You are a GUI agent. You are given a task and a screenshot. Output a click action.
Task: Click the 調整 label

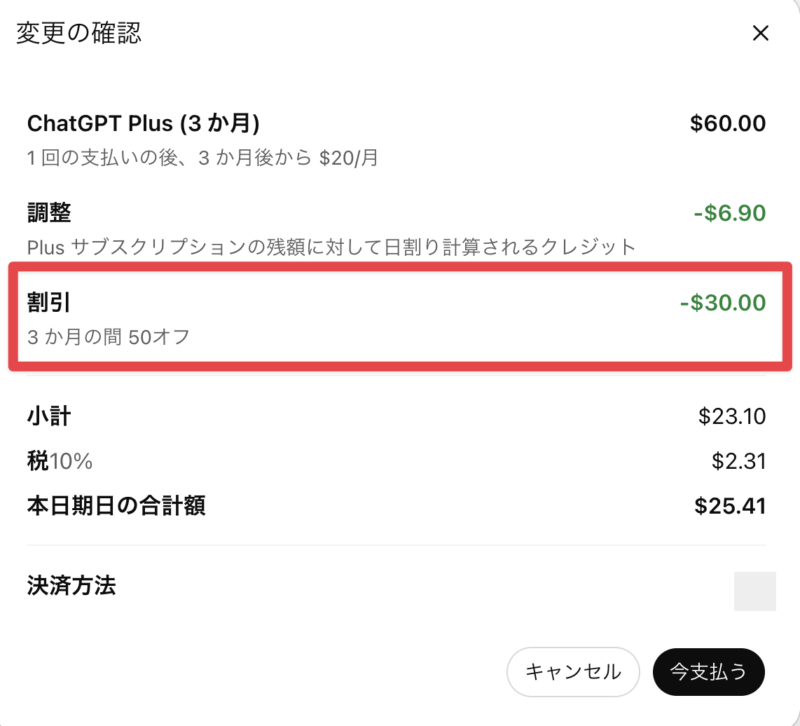(x=49, y=212)
